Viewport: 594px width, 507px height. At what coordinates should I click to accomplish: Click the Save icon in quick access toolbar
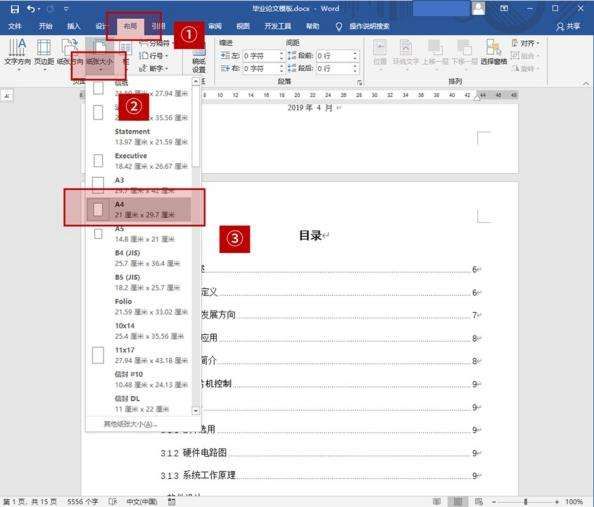point(14,8)
